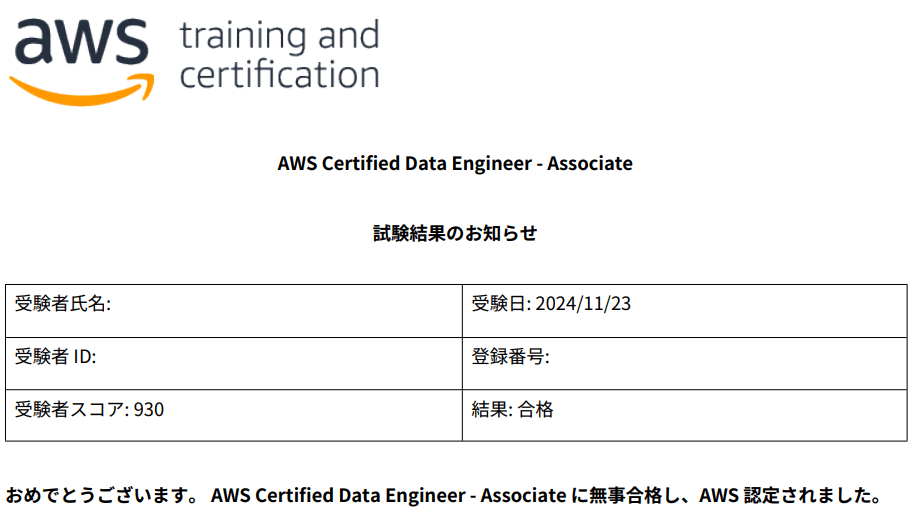Click the word 'certification' in the logo

tap(279, 74)
